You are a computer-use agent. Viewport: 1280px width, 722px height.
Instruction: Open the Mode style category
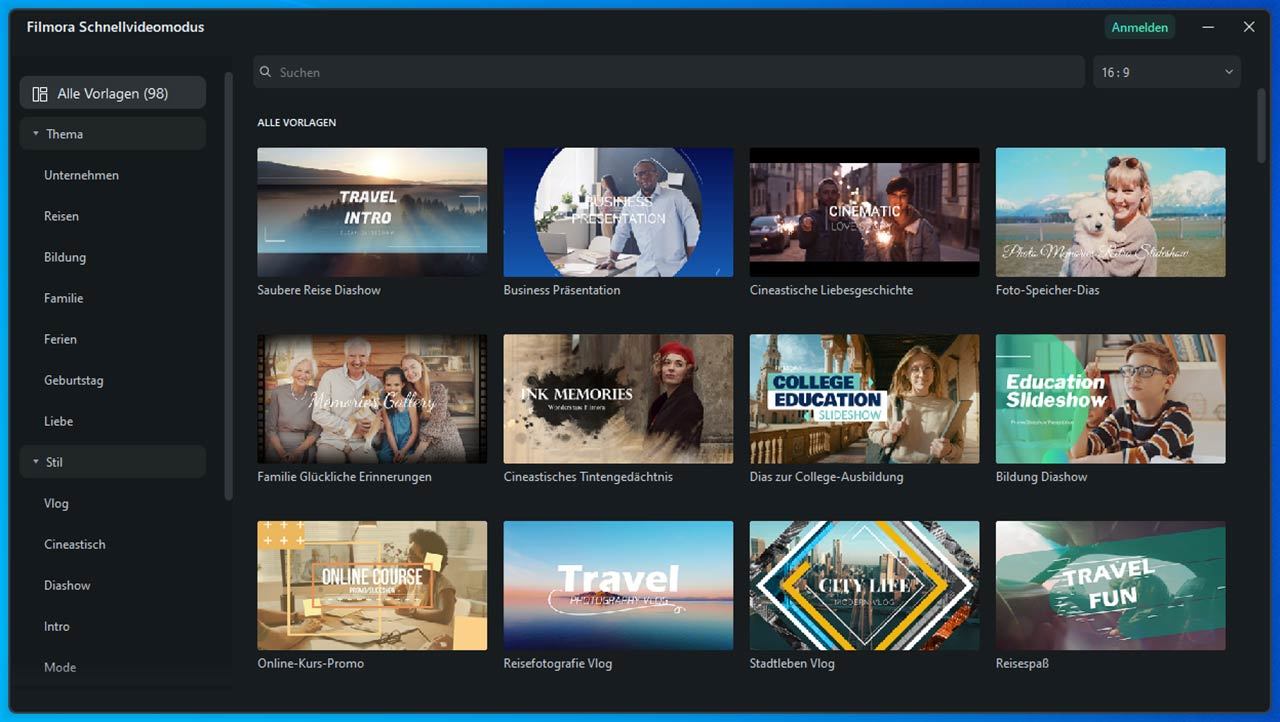60,667
